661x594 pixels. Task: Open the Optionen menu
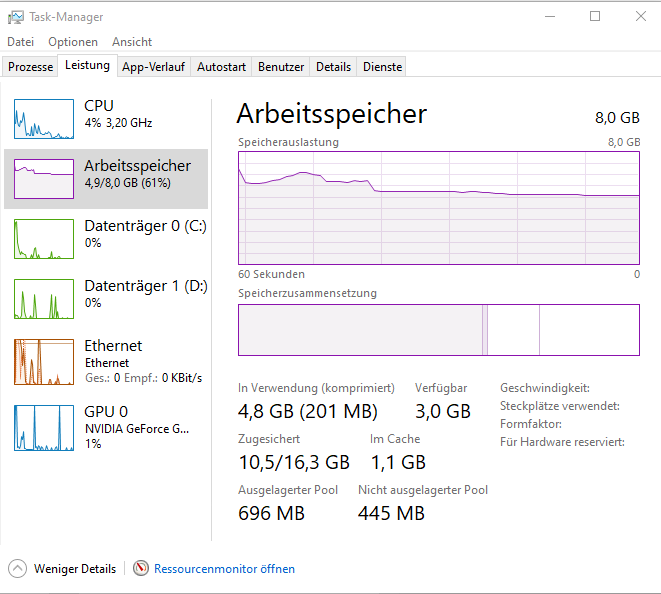tap(73, 42)
